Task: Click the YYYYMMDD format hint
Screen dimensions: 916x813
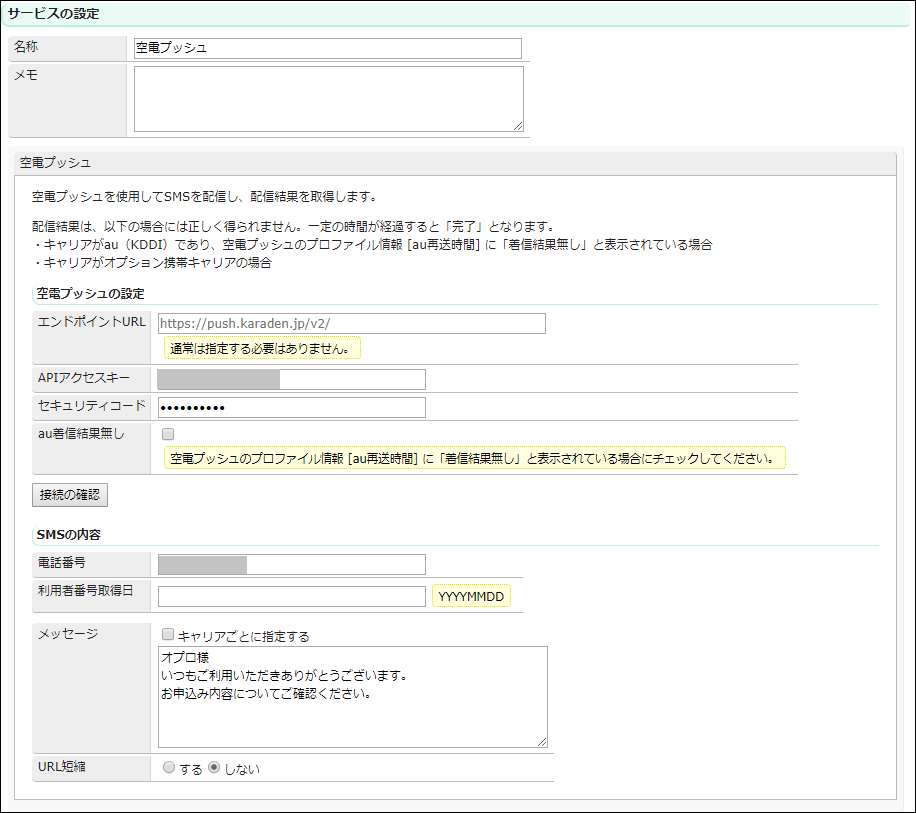Action: click(x=471, y=596)
